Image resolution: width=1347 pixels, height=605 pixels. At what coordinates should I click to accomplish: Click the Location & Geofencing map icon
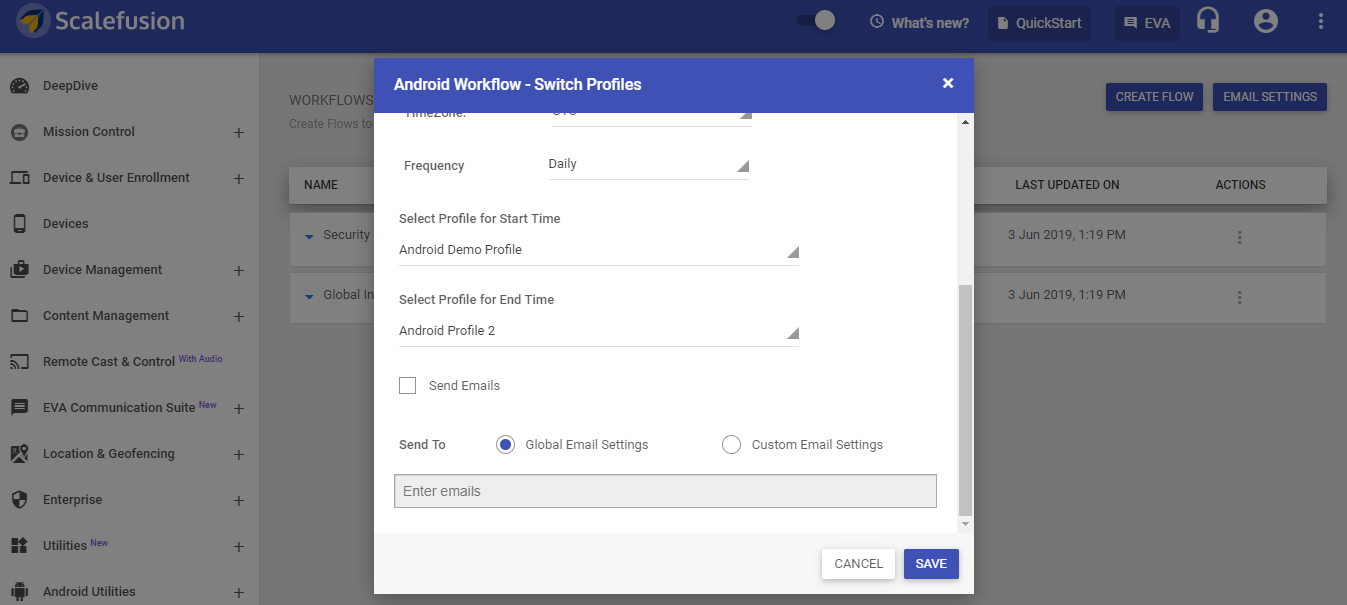pos(20,454)
